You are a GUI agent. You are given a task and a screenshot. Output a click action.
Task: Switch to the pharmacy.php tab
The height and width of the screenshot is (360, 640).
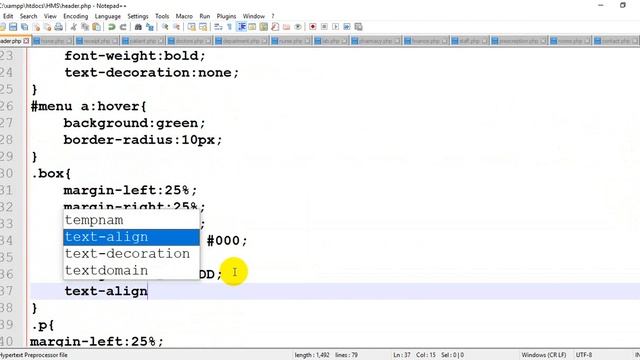tap(376, 41)
